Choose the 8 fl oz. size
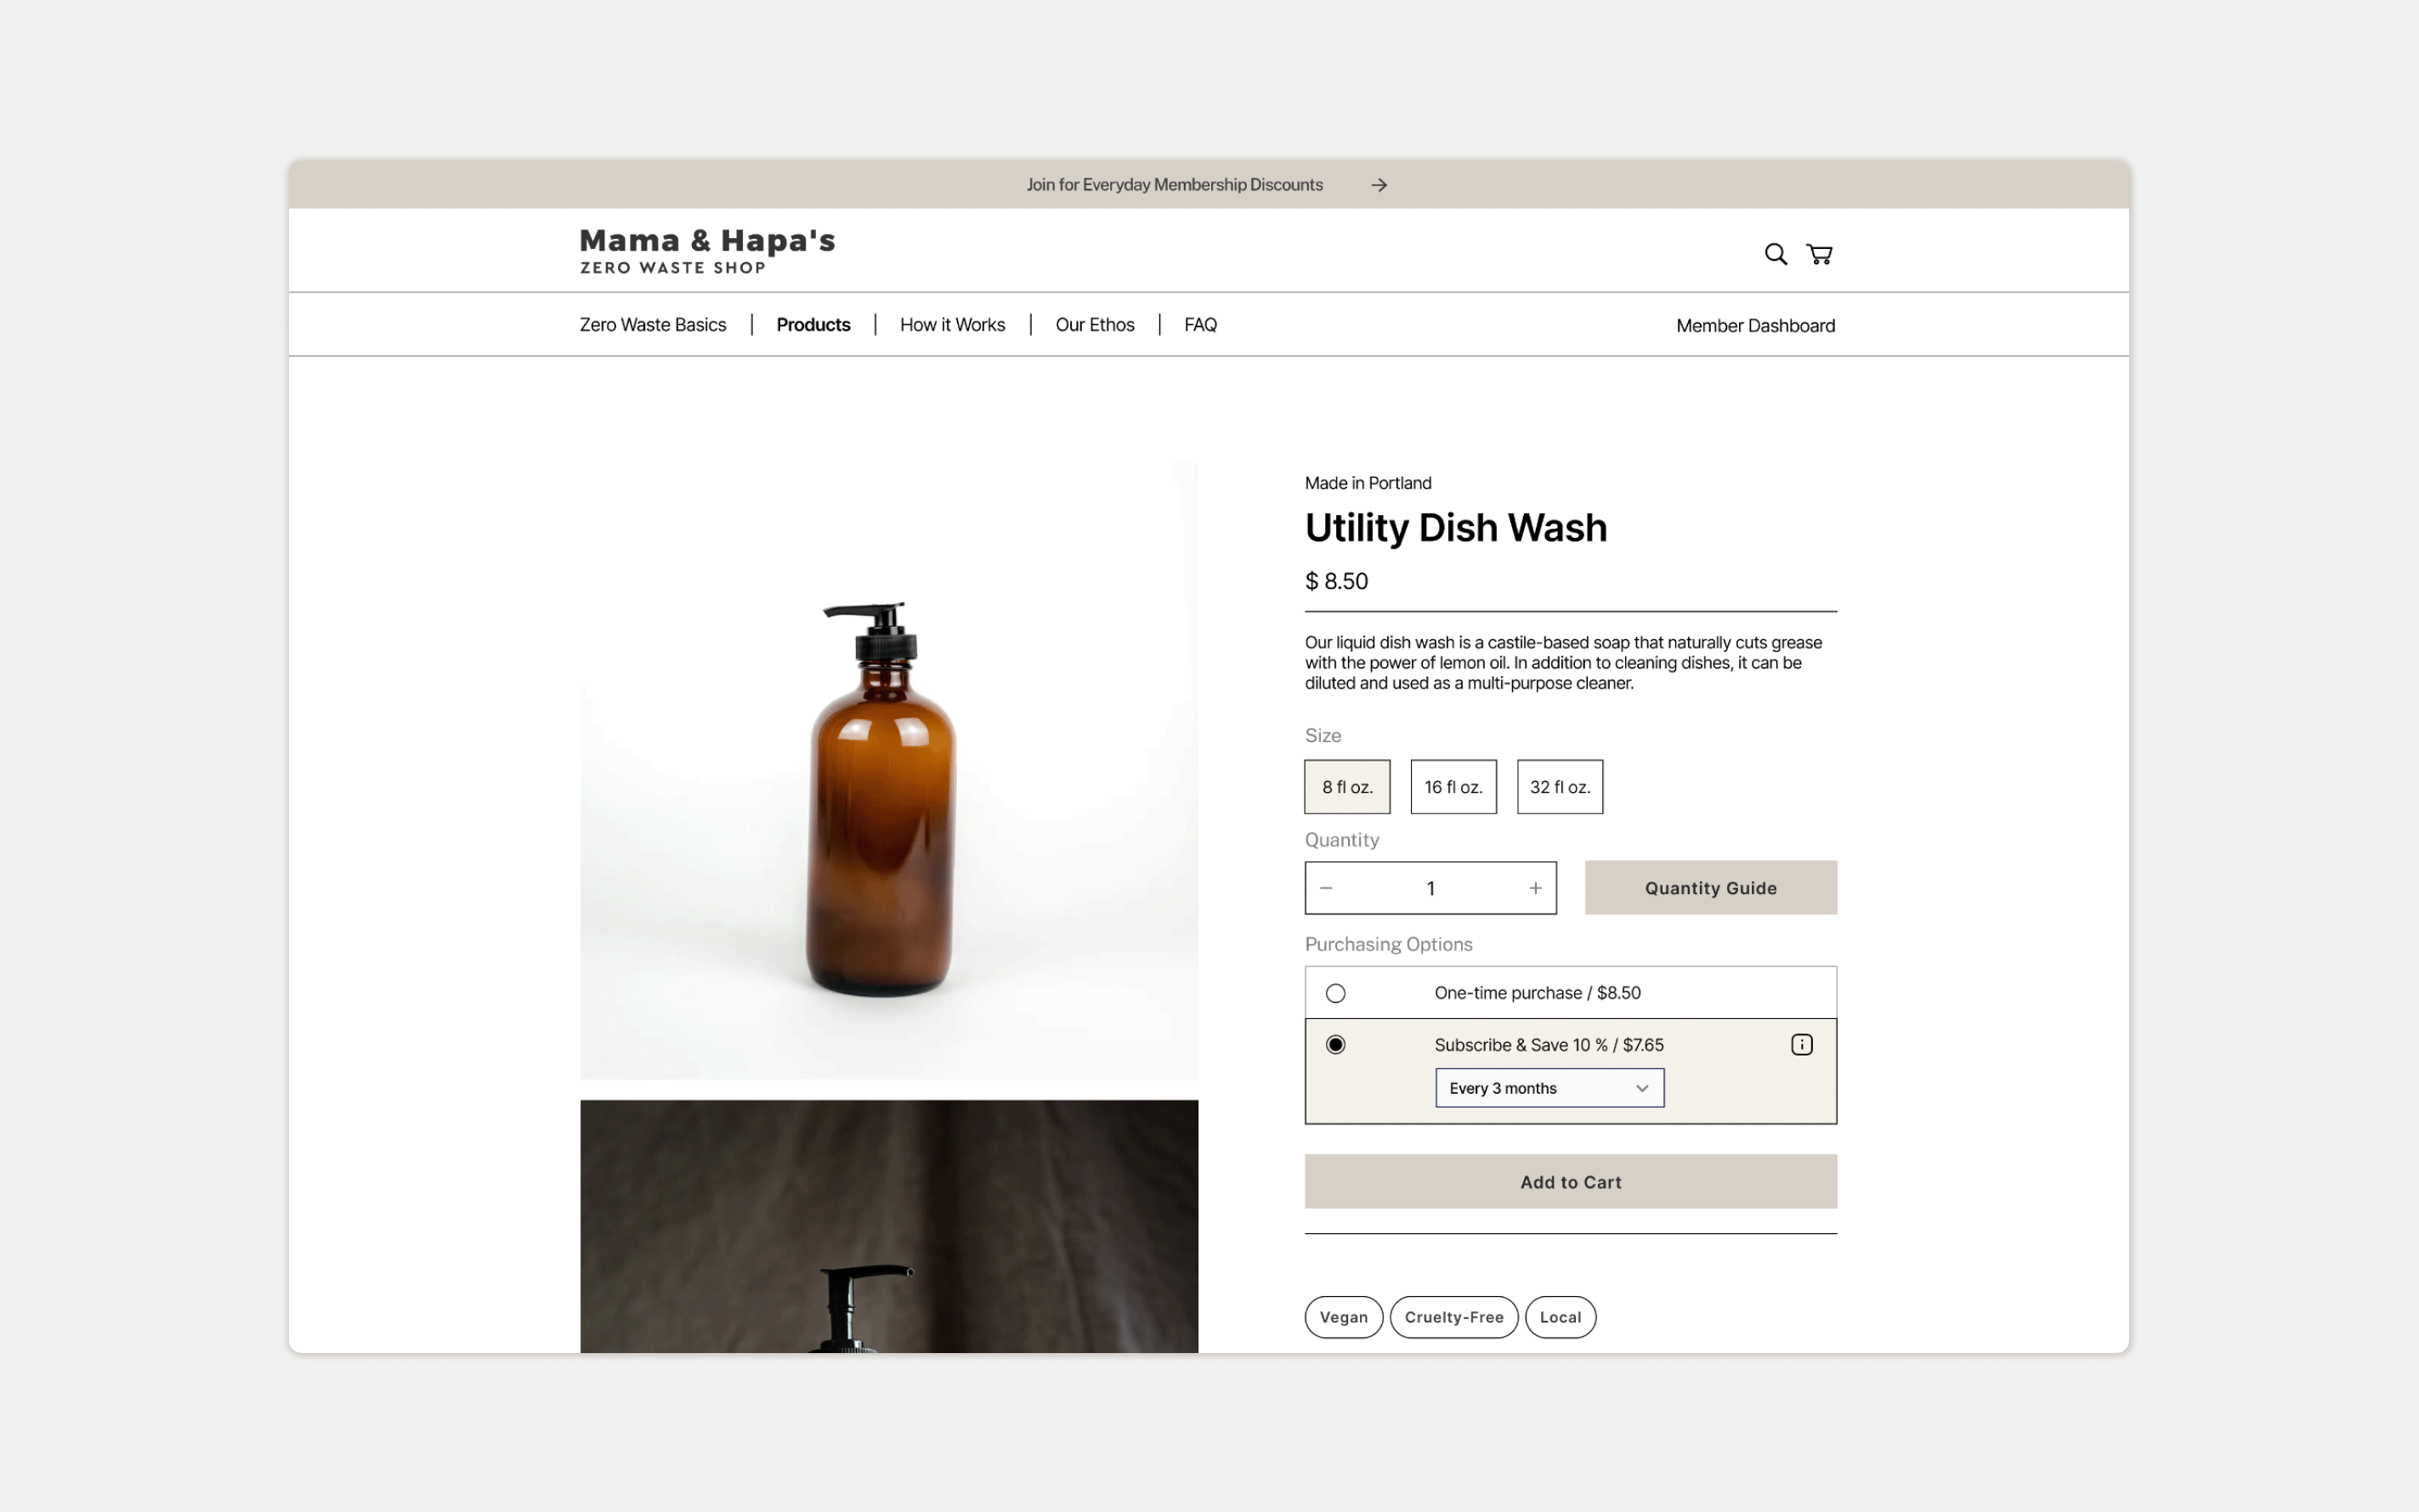2419x1512 pixels. [1347, 787]
